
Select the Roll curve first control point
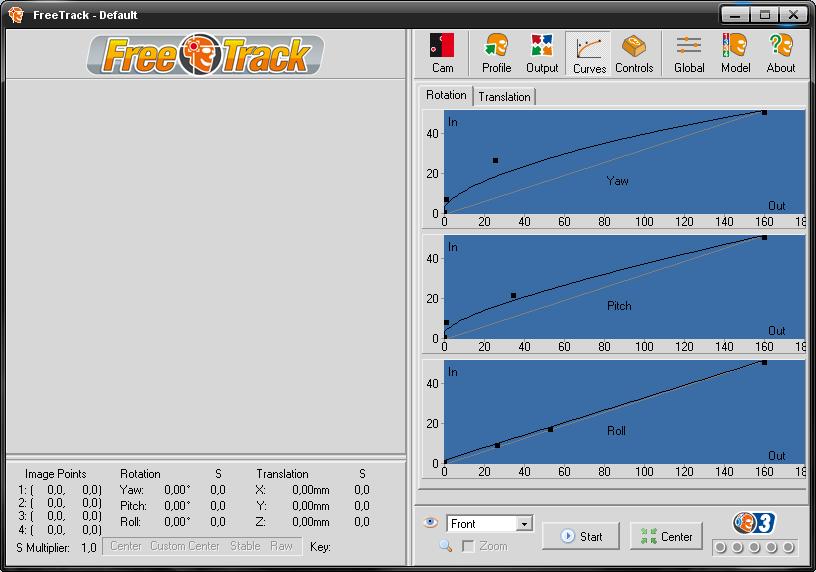[x=498, y=446]
